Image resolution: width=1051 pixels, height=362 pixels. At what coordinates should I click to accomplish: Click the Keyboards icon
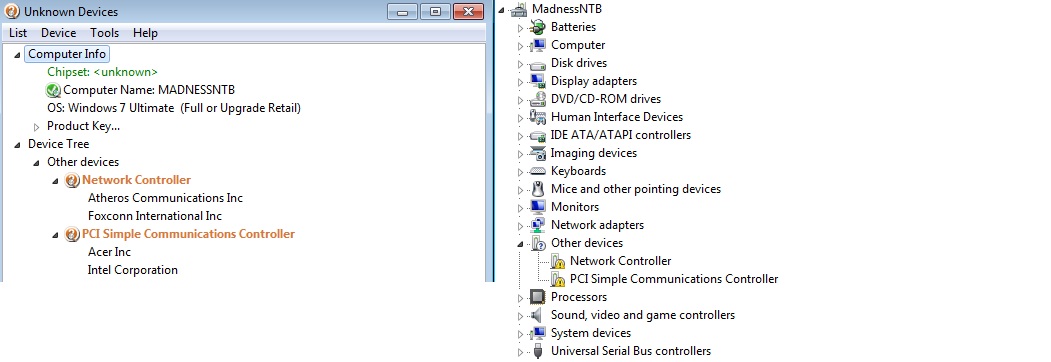pyautogui.click(x=538, y=172)
